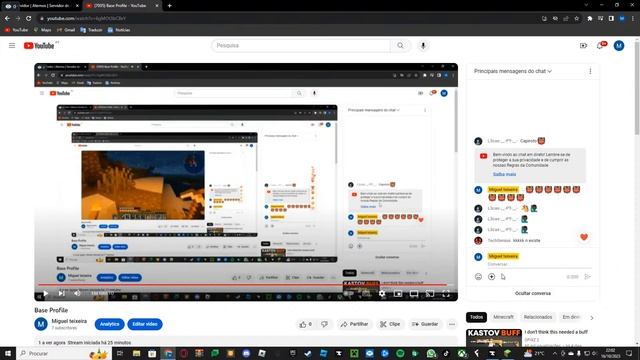Open the account avatar menu
640x360 pixels.
619,46
